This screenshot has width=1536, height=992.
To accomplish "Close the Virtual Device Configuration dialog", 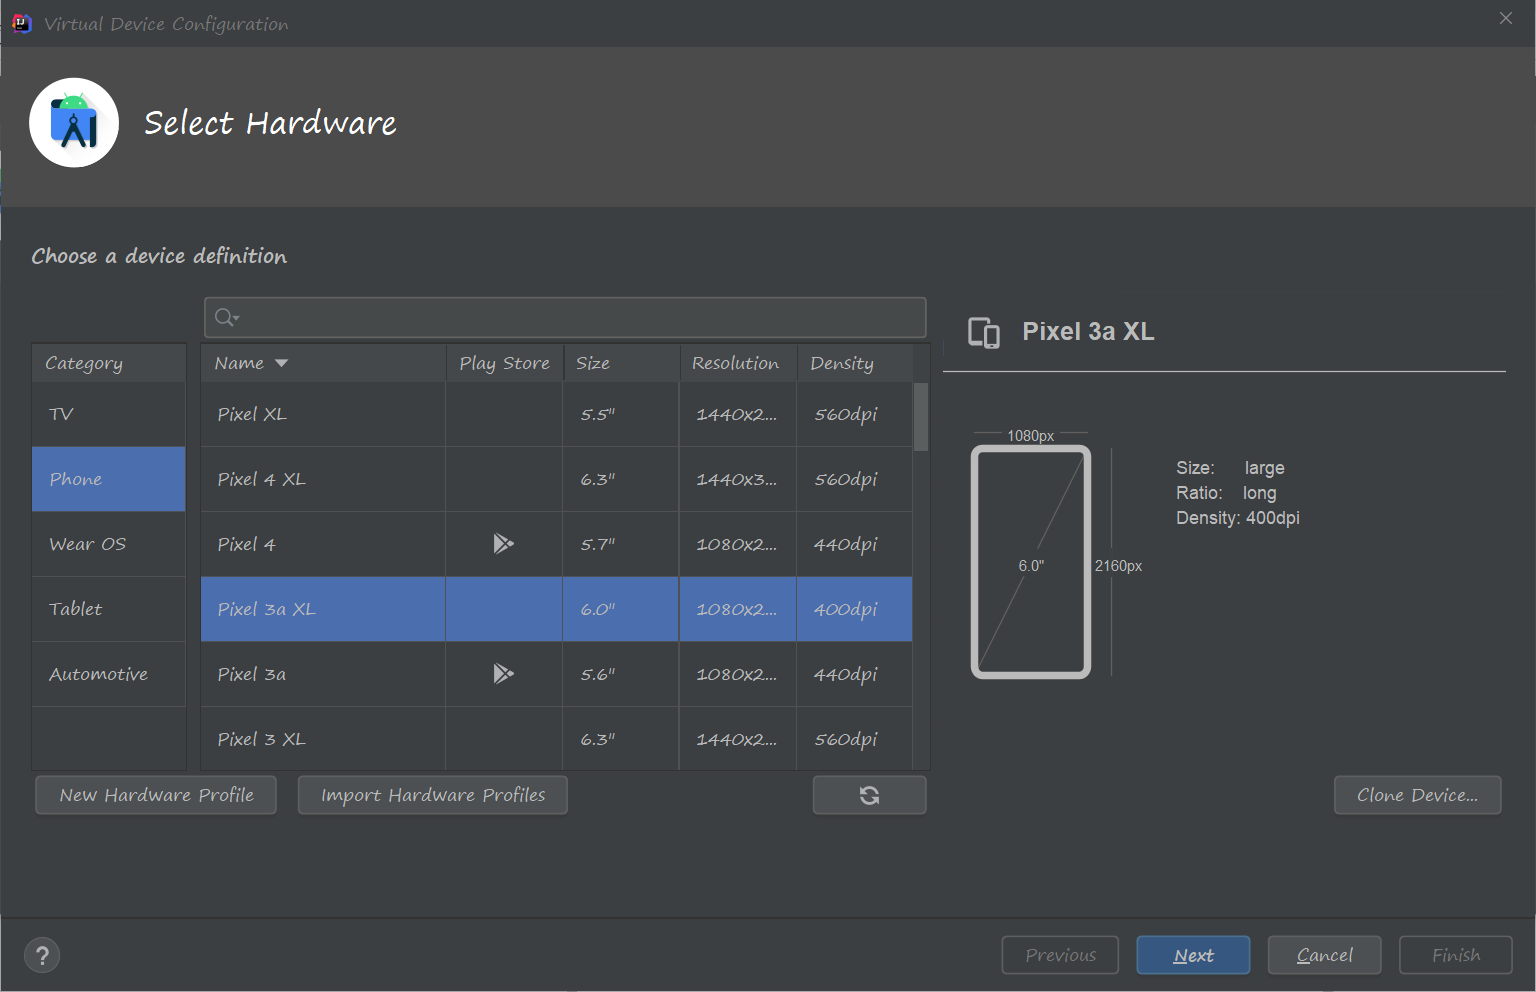I will (1506, 18).
